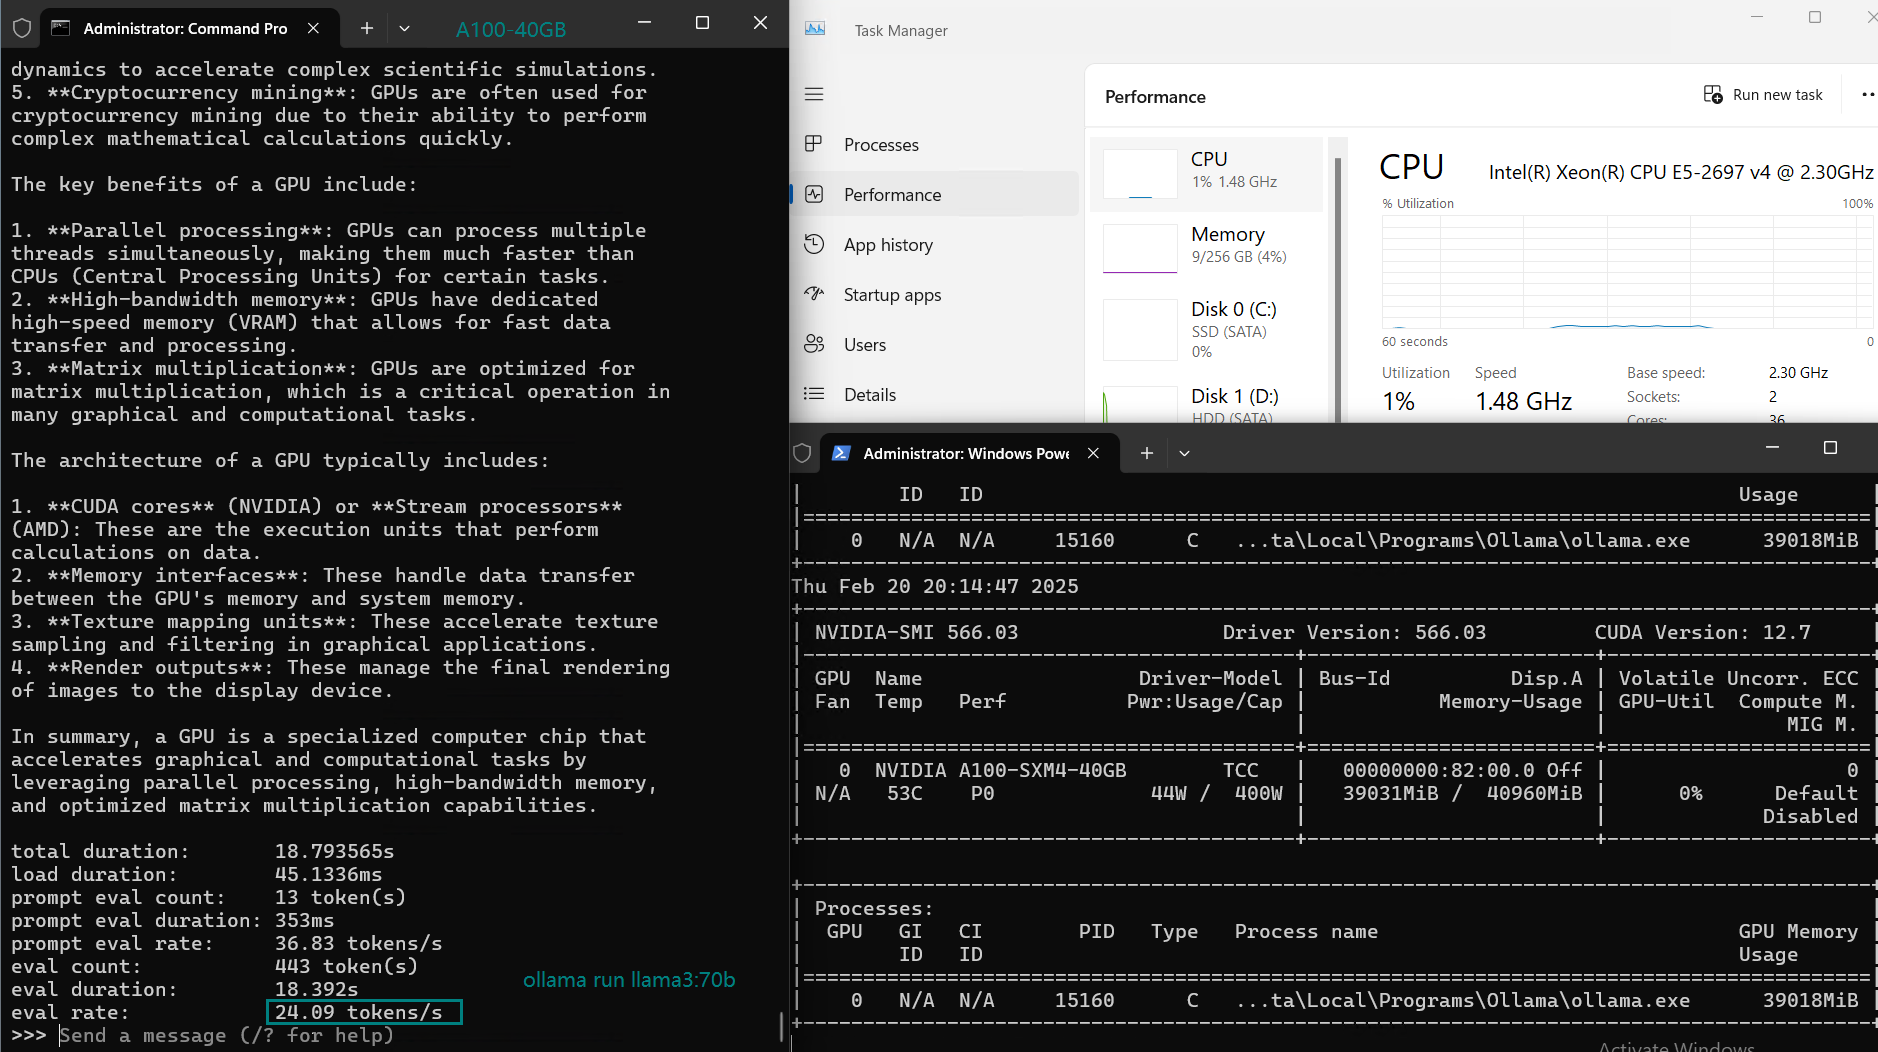Click the shield icon in PowerShell window
Screen dimensions: 1878x1052
[x=802, y=453]
